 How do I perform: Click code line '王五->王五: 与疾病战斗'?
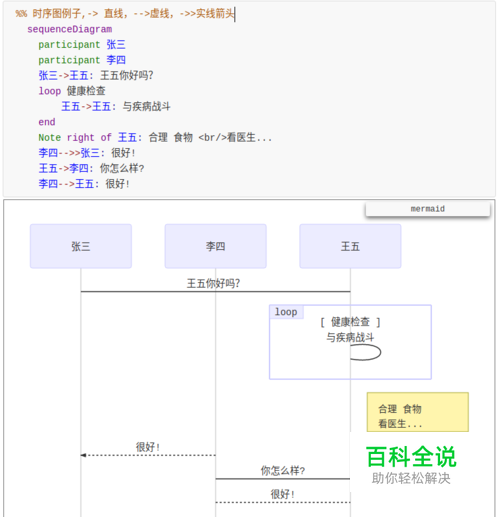116,107
